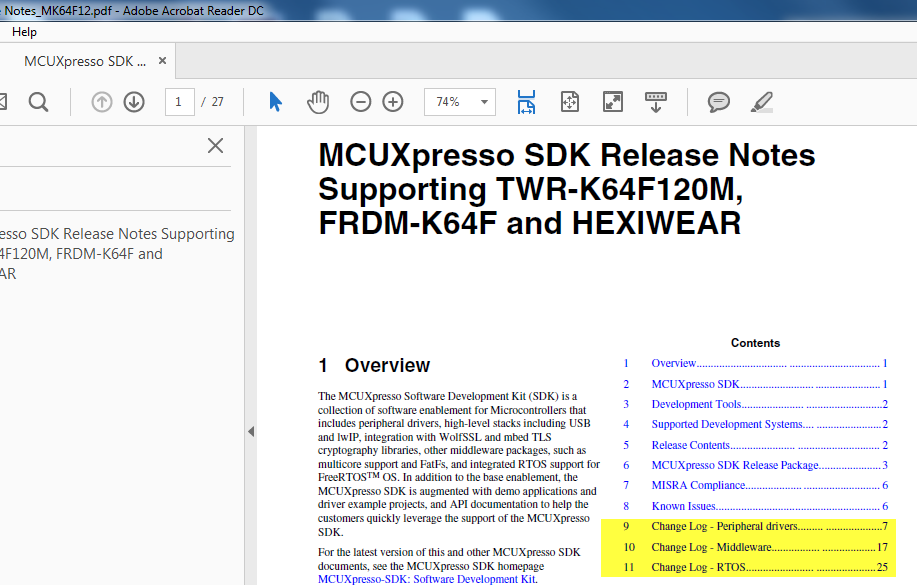Go to MCUXpresso SDK Release Package entry
Screen dimensions: 917x585
pyautogui.click(x=756, y=465)
